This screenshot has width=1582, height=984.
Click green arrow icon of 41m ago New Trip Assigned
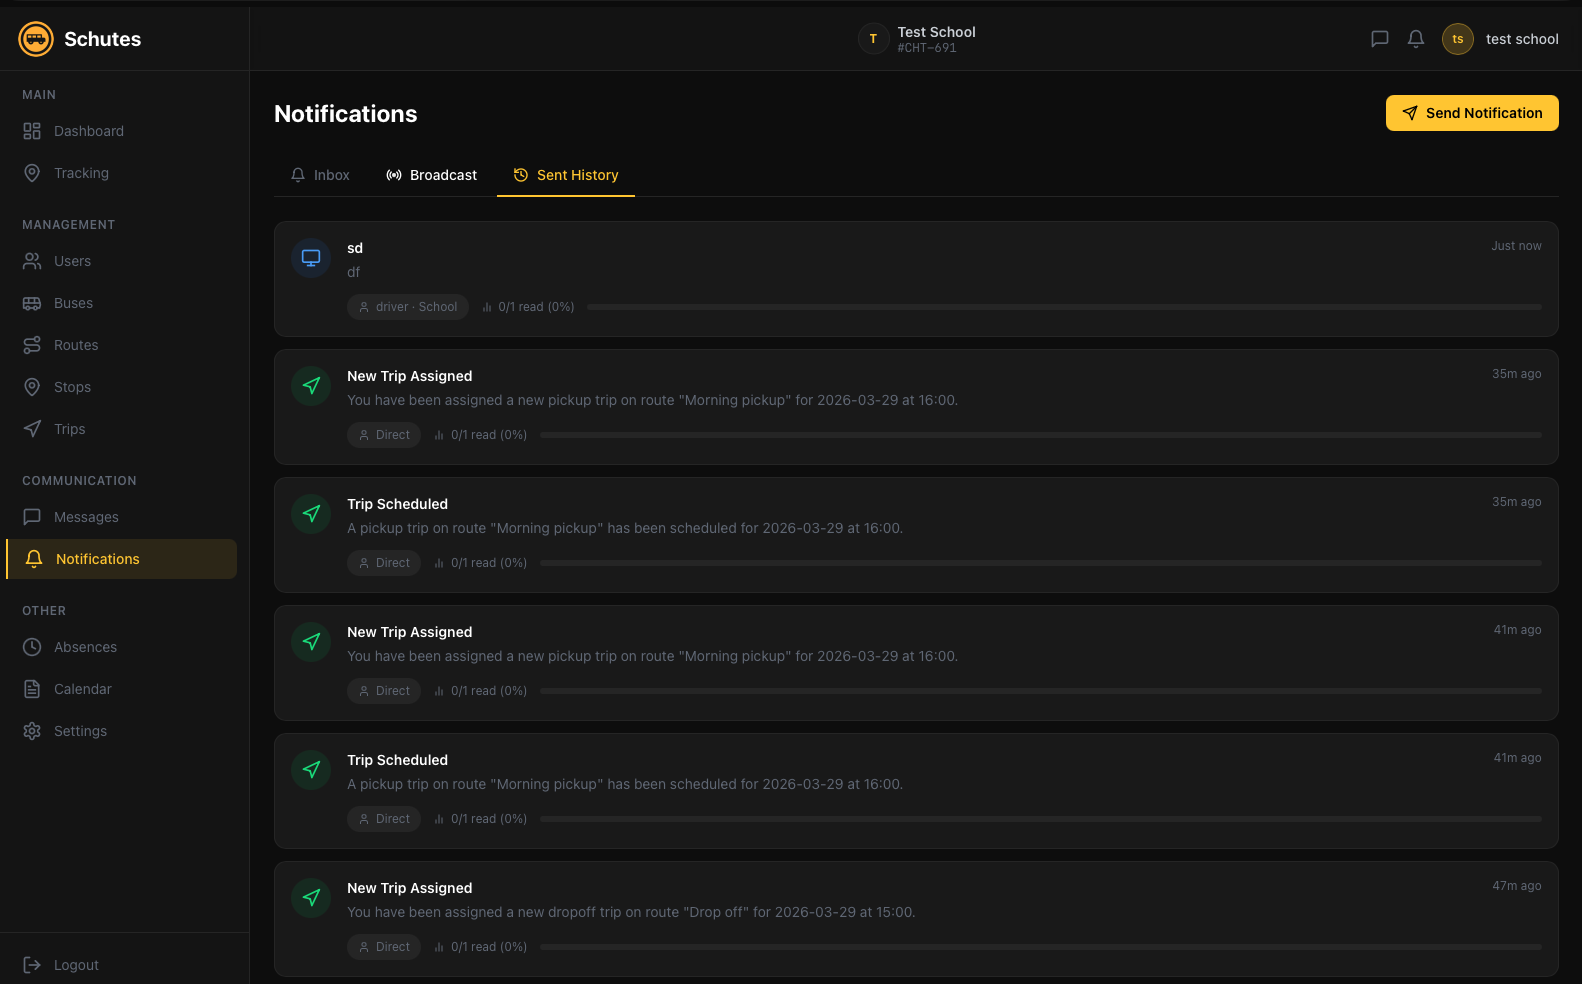click(x=311, y=642)
